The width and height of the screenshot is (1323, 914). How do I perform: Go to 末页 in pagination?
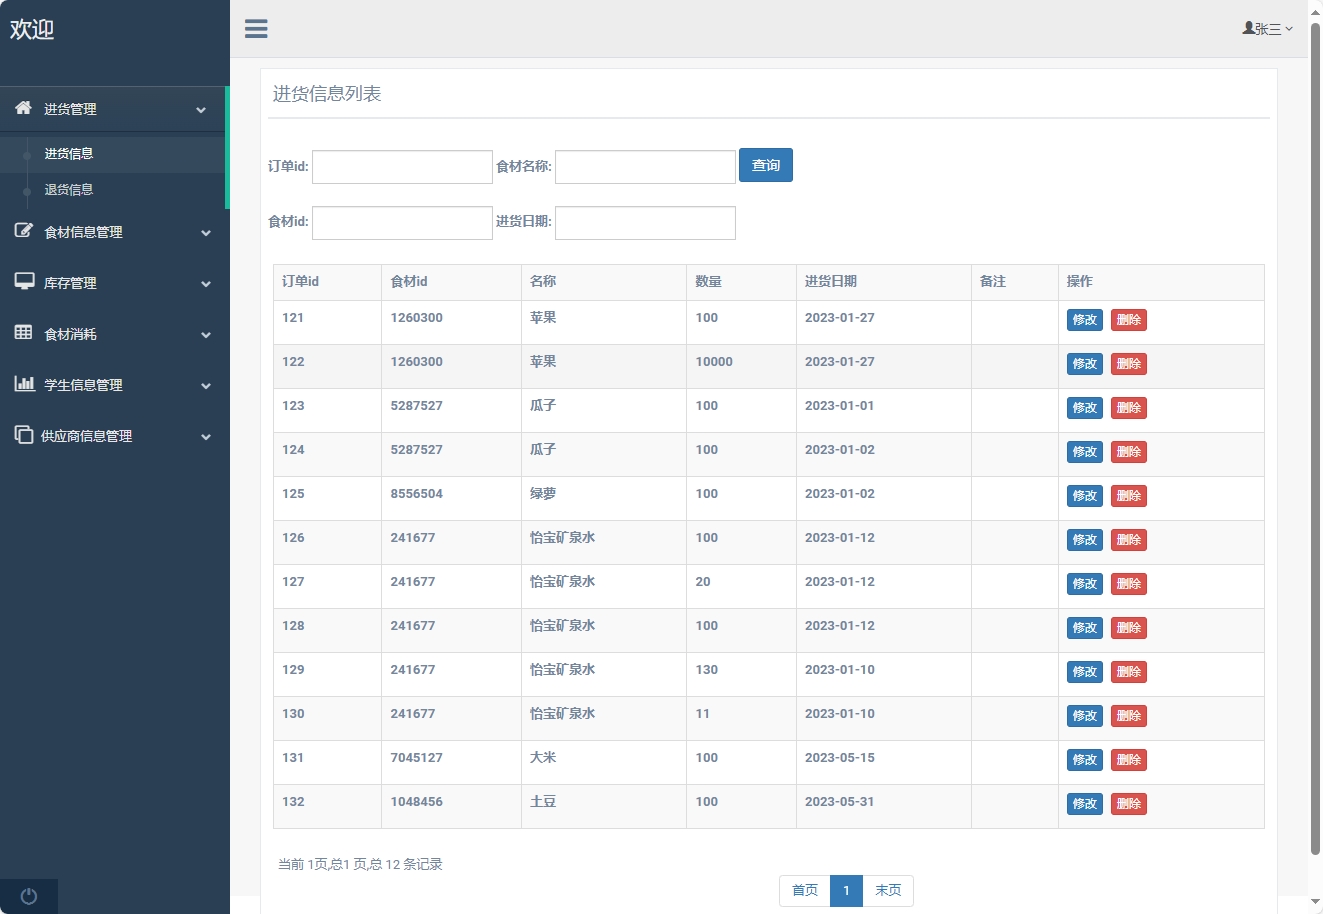[x=888, y=890]
